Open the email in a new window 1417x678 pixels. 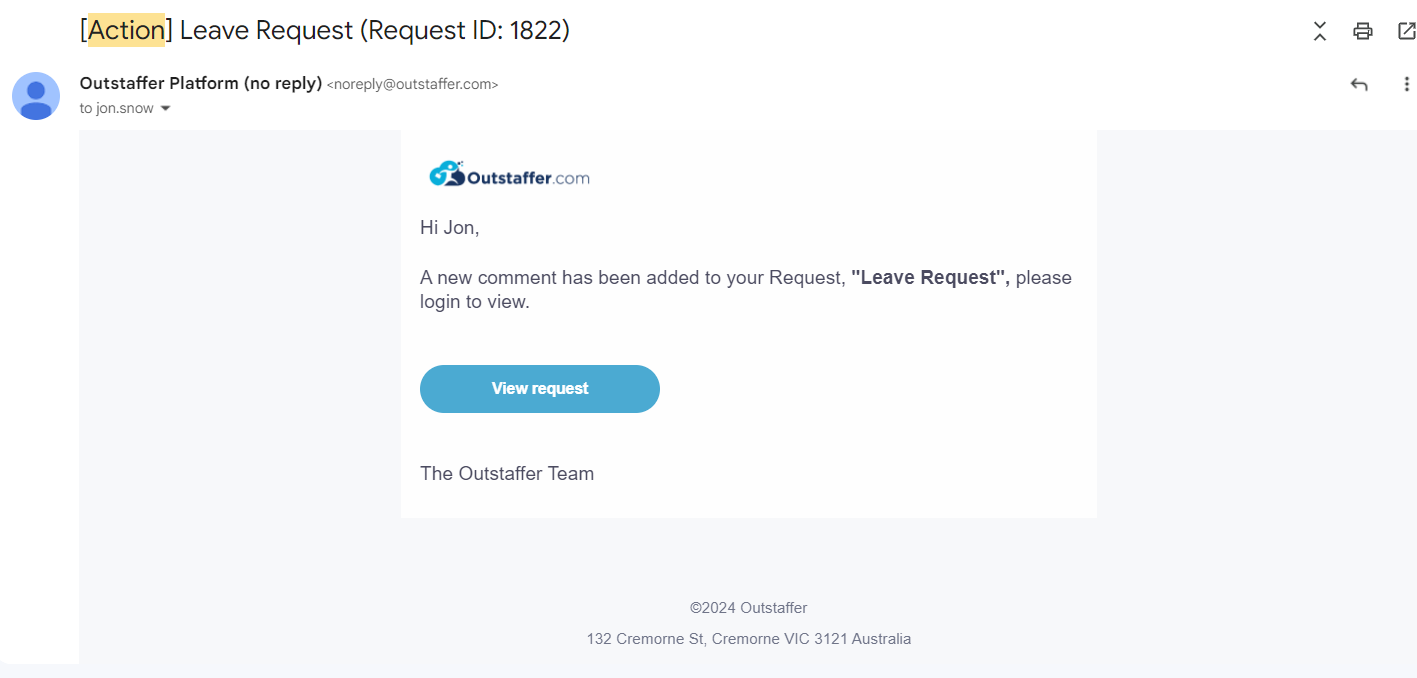1406,31
